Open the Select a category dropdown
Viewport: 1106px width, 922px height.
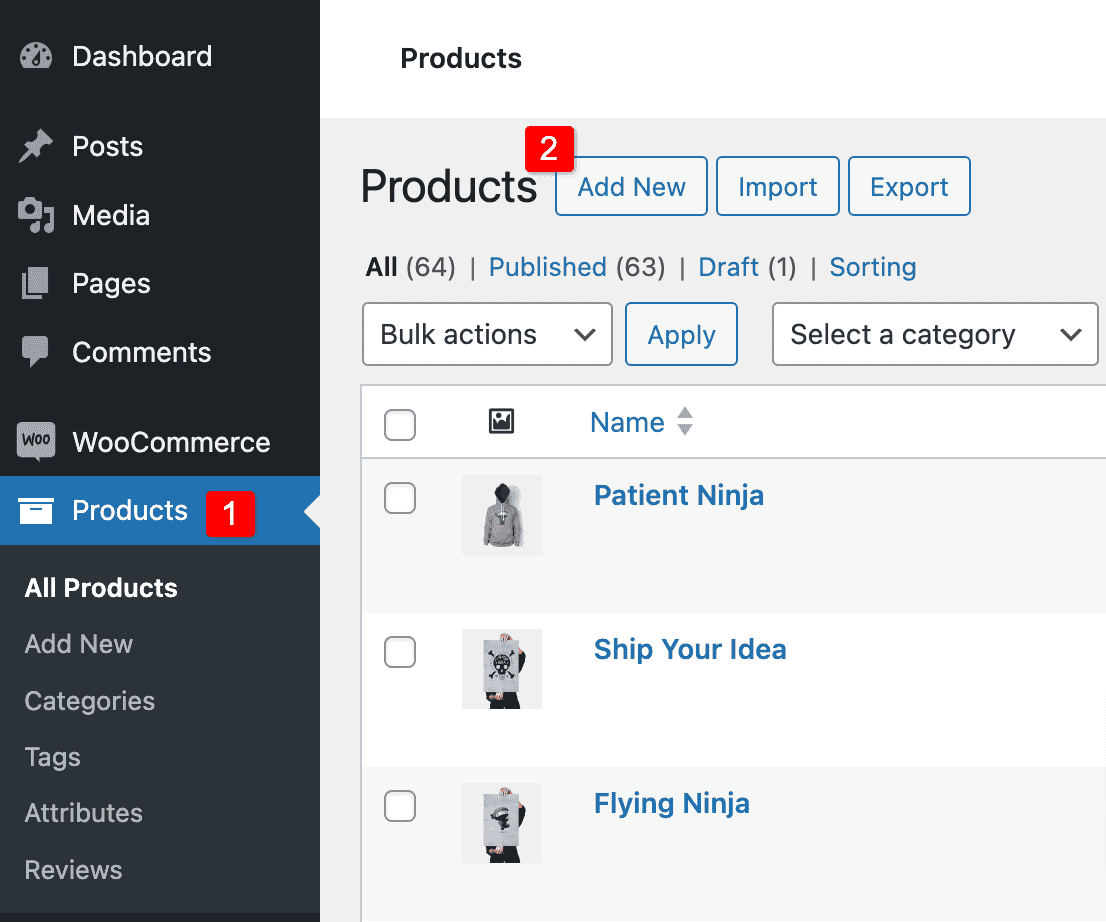934,334
